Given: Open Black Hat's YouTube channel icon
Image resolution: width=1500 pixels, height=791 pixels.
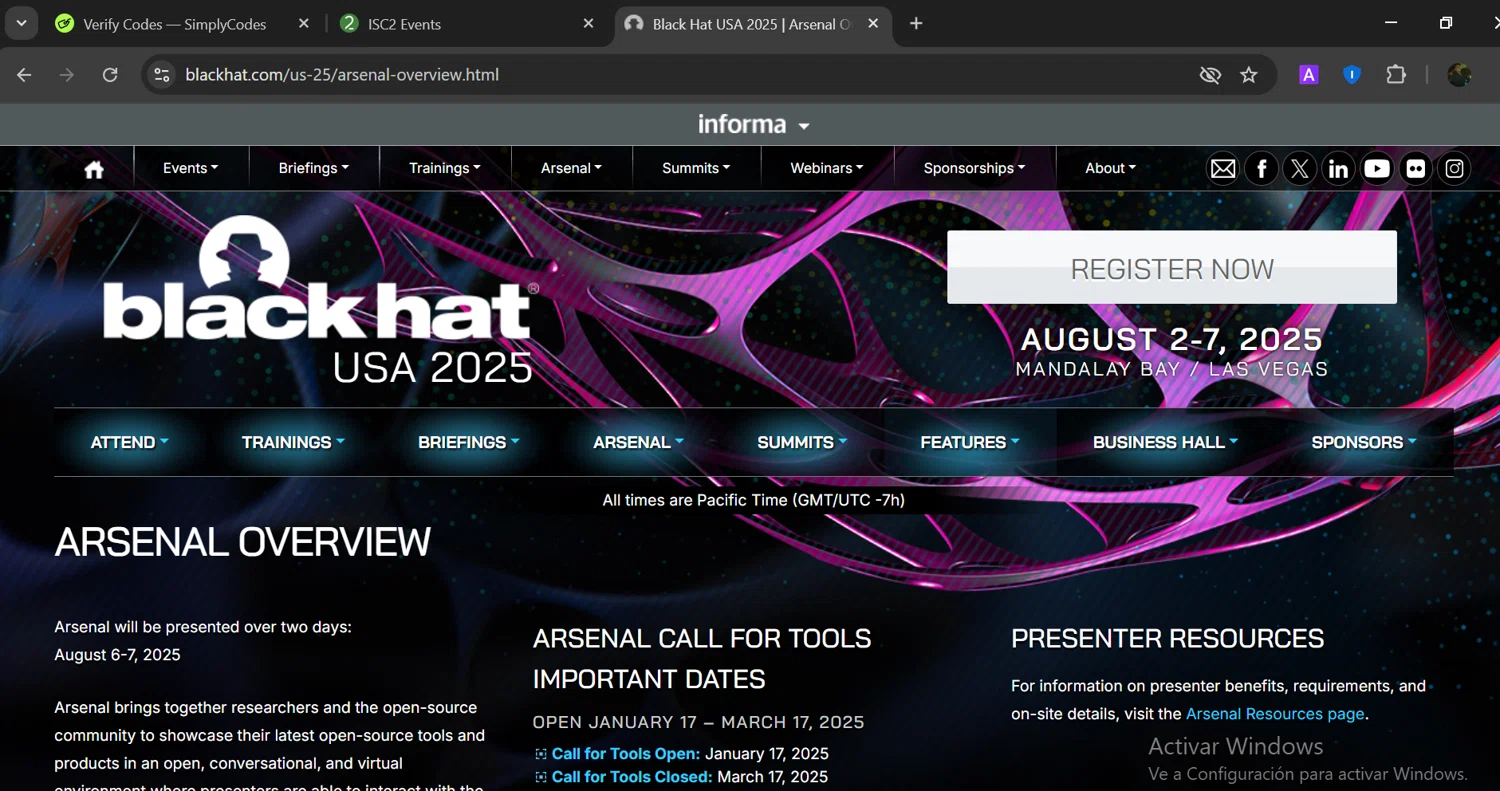Looking at the screenshot, I should 1377,169.
